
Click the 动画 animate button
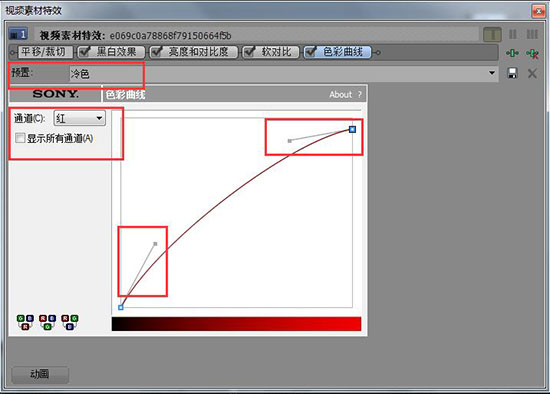[x=40, y=374]
